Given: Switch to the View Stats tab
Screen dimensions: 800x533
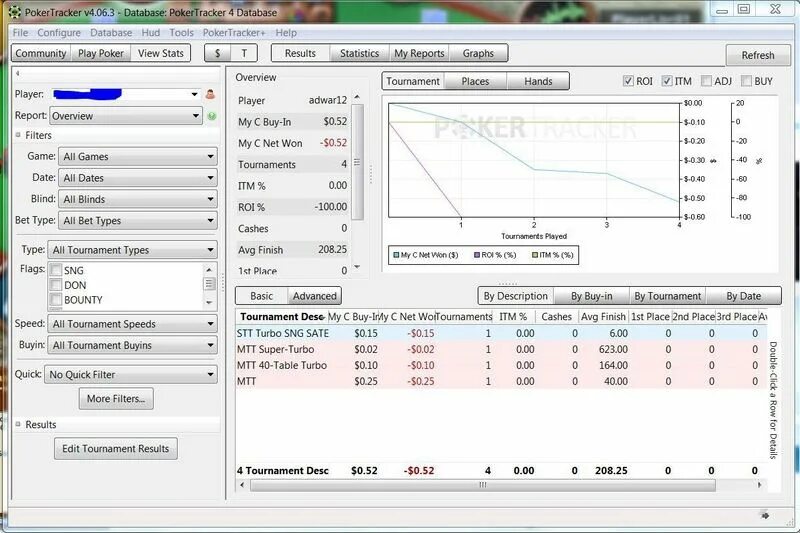Looking at the screenshot, I should click(161, 53).
